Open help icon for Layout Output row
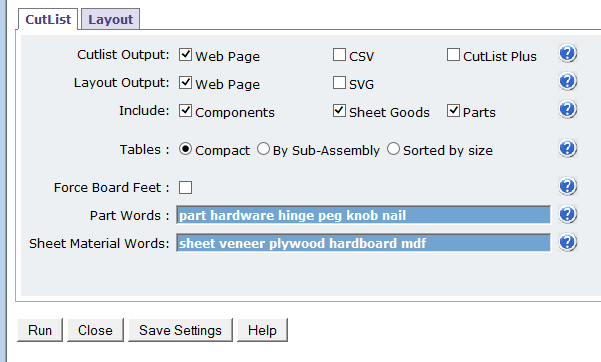601x362 pixels. 568,81
